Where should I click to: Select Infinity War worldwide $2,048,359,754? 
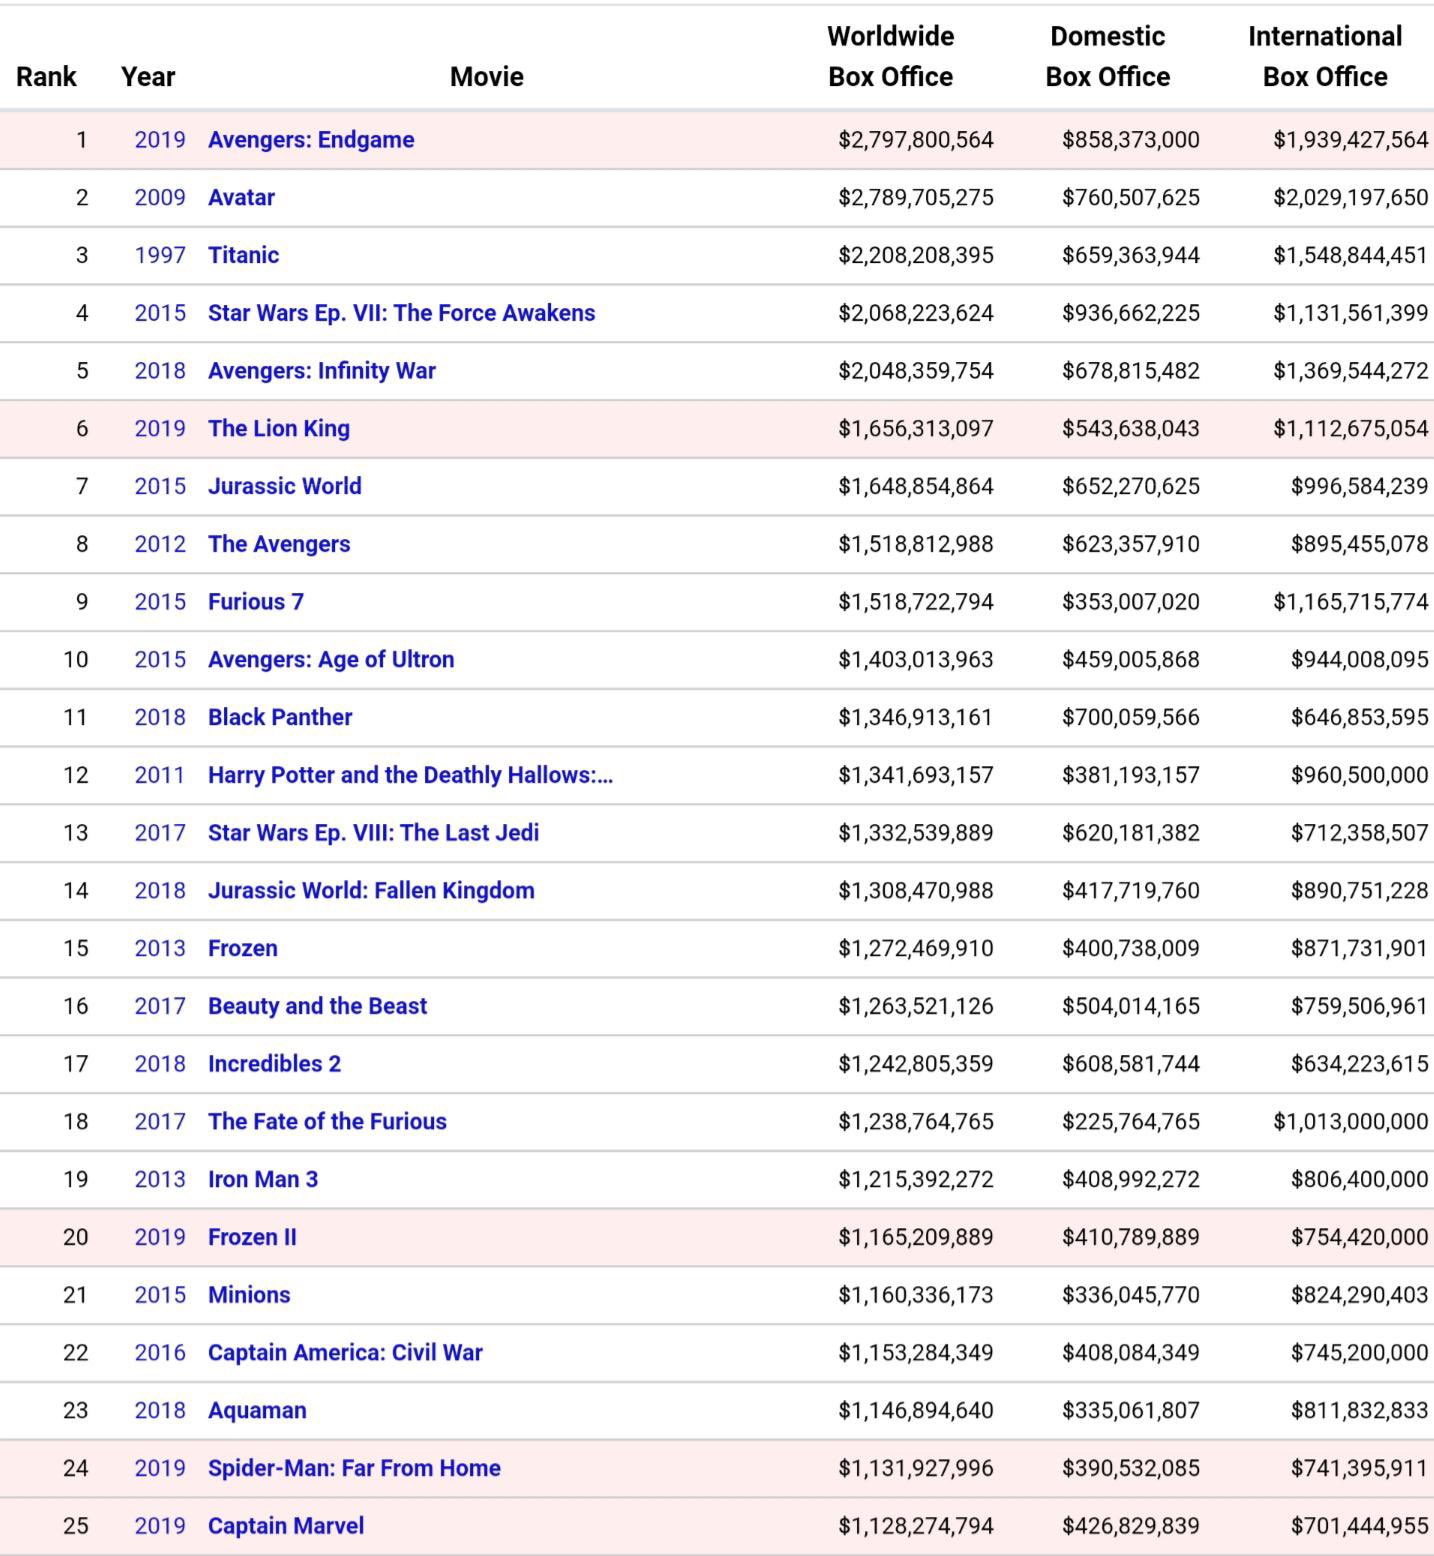click(916, 371)
